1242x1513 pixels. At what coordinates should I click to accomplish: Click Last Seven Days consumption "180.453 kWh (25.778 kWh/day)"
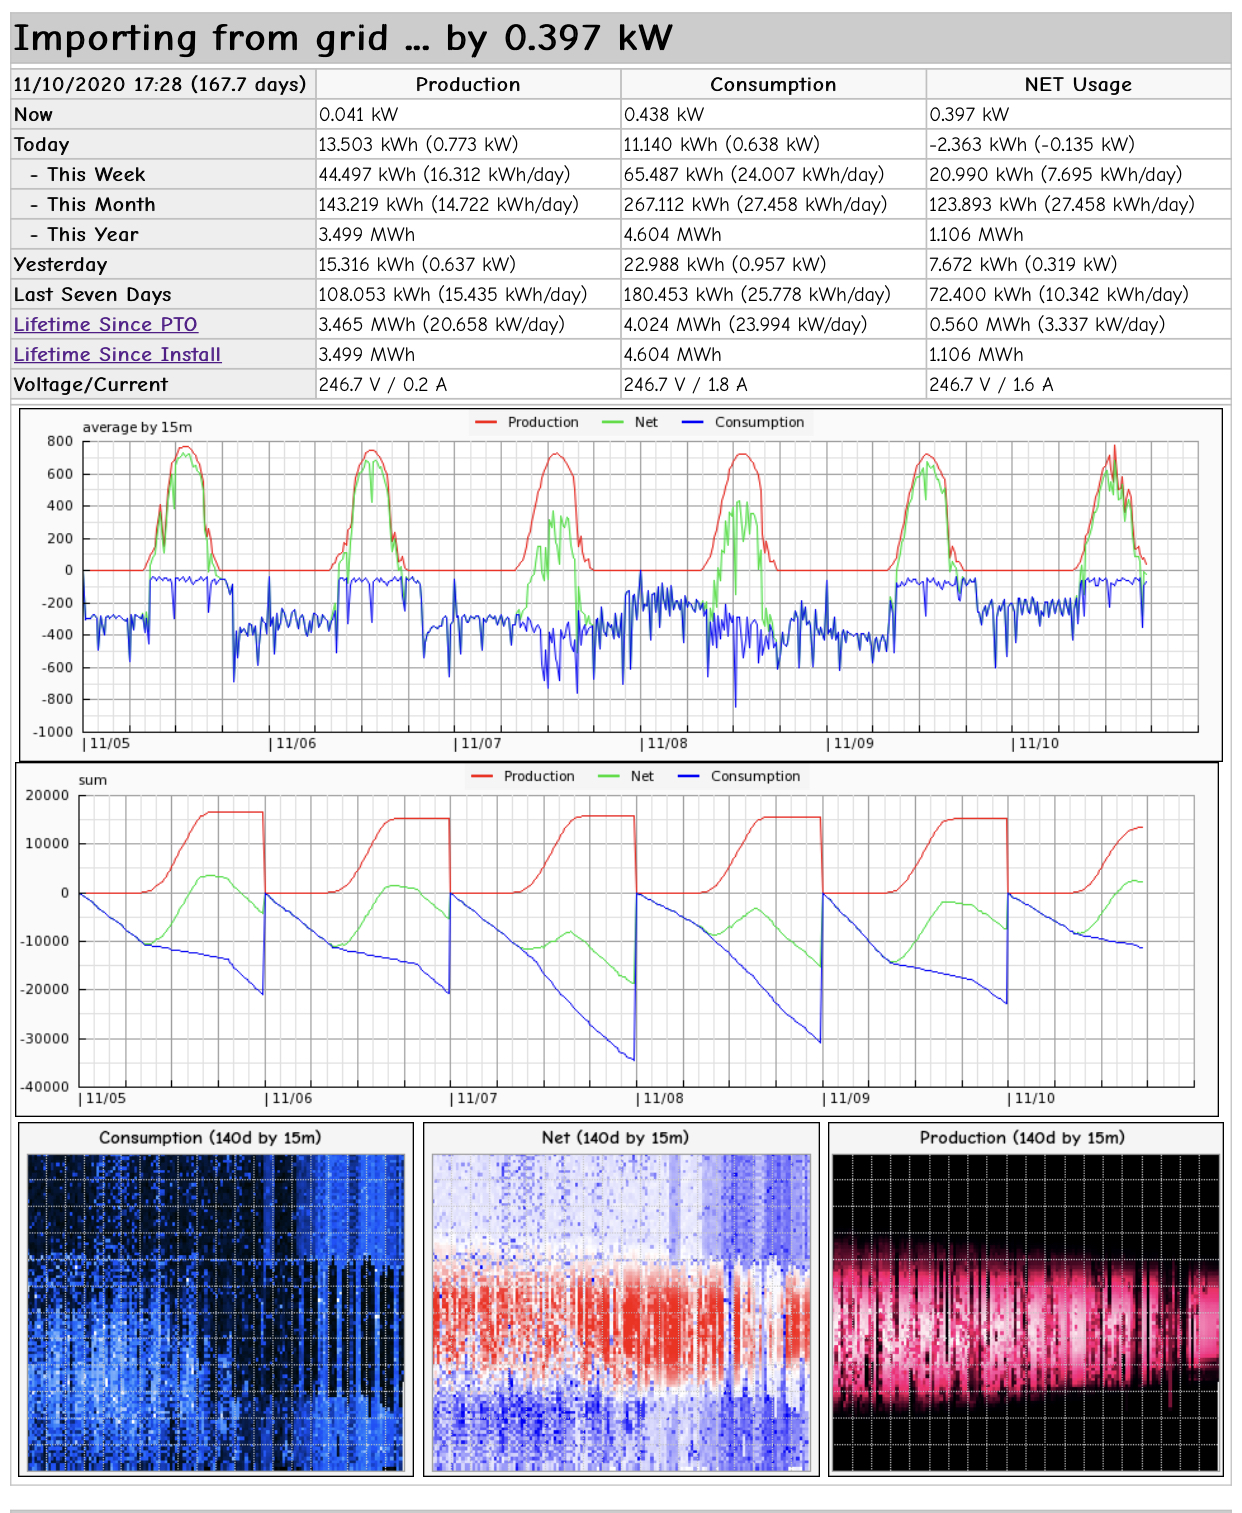pos(757,295)
